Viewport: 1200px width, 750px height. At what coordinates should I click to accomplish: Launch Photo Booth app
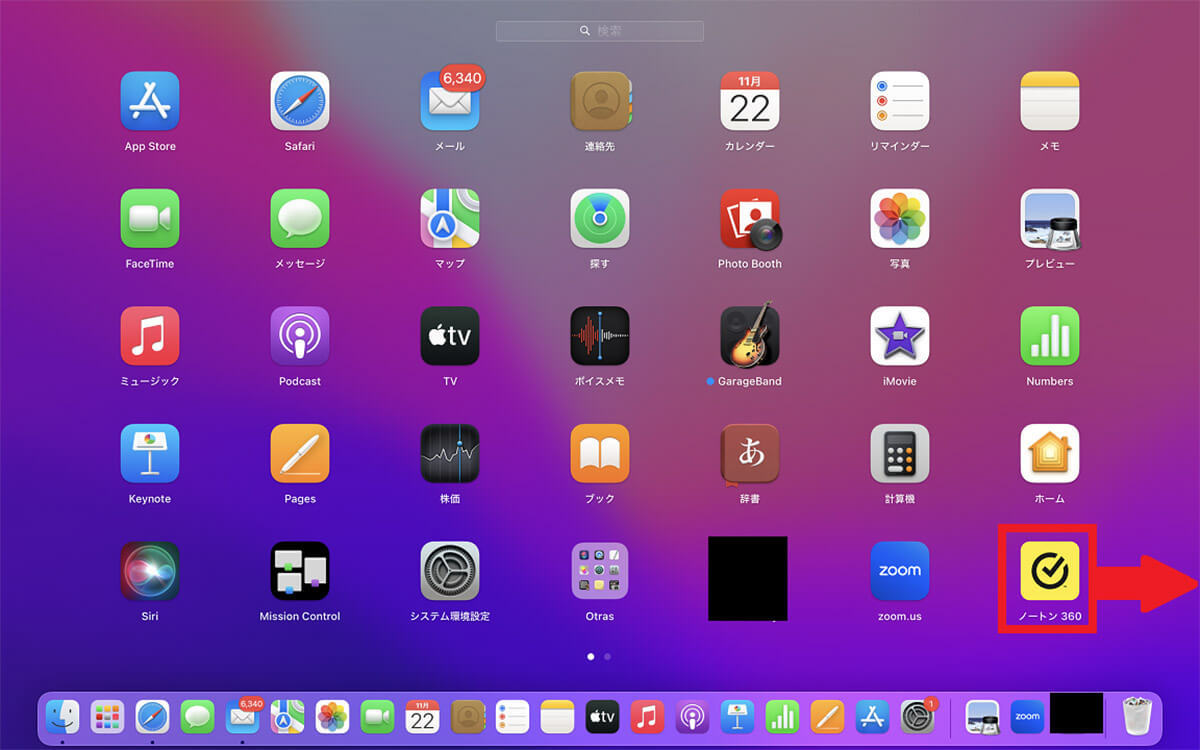pos(750,218)
